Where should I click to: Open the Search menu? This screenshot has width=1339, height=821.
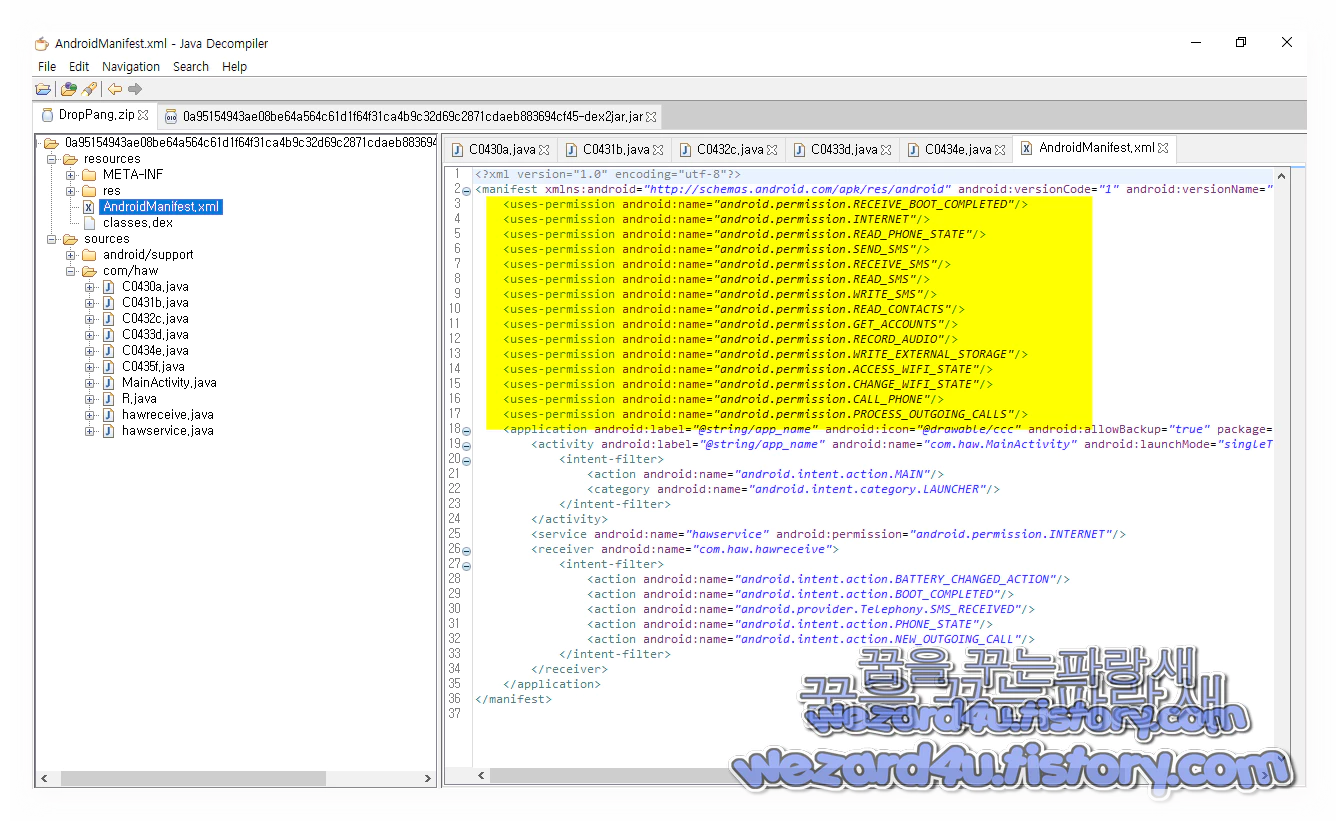point(191,67)
